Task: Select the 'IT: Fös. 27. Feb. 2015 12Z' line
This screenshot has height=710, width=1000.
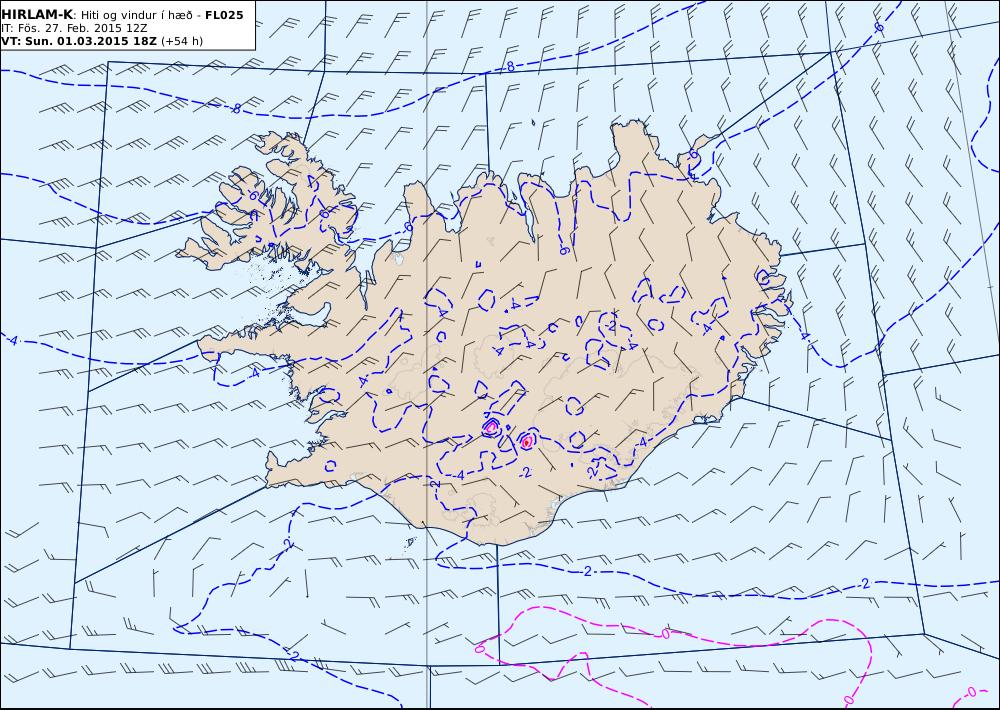Action: point(74,28)
